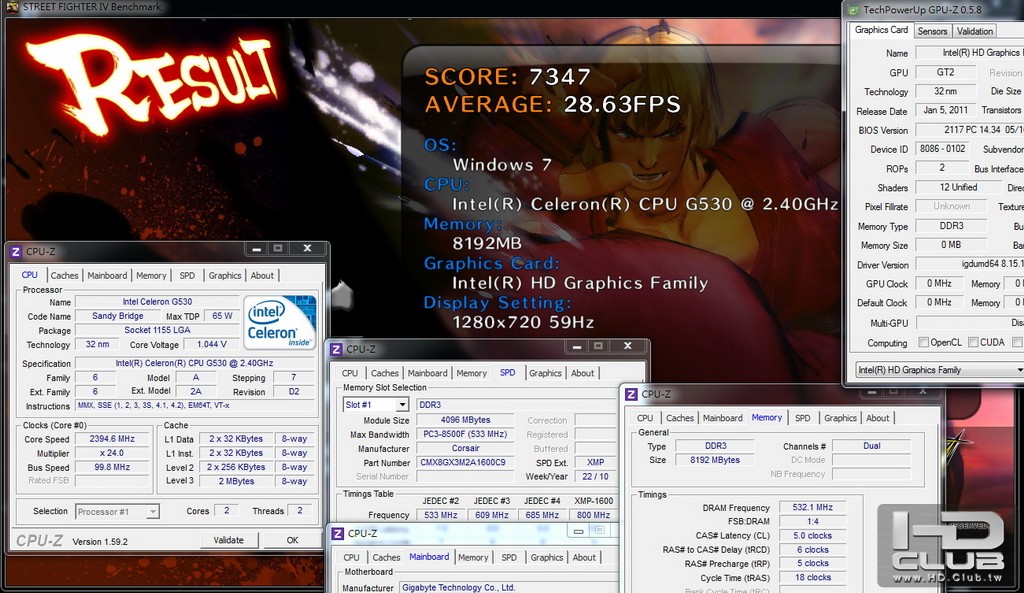Click the Validate button in CPU-Z
This screenshot has height=593, width=1024.
coord(229,540)
